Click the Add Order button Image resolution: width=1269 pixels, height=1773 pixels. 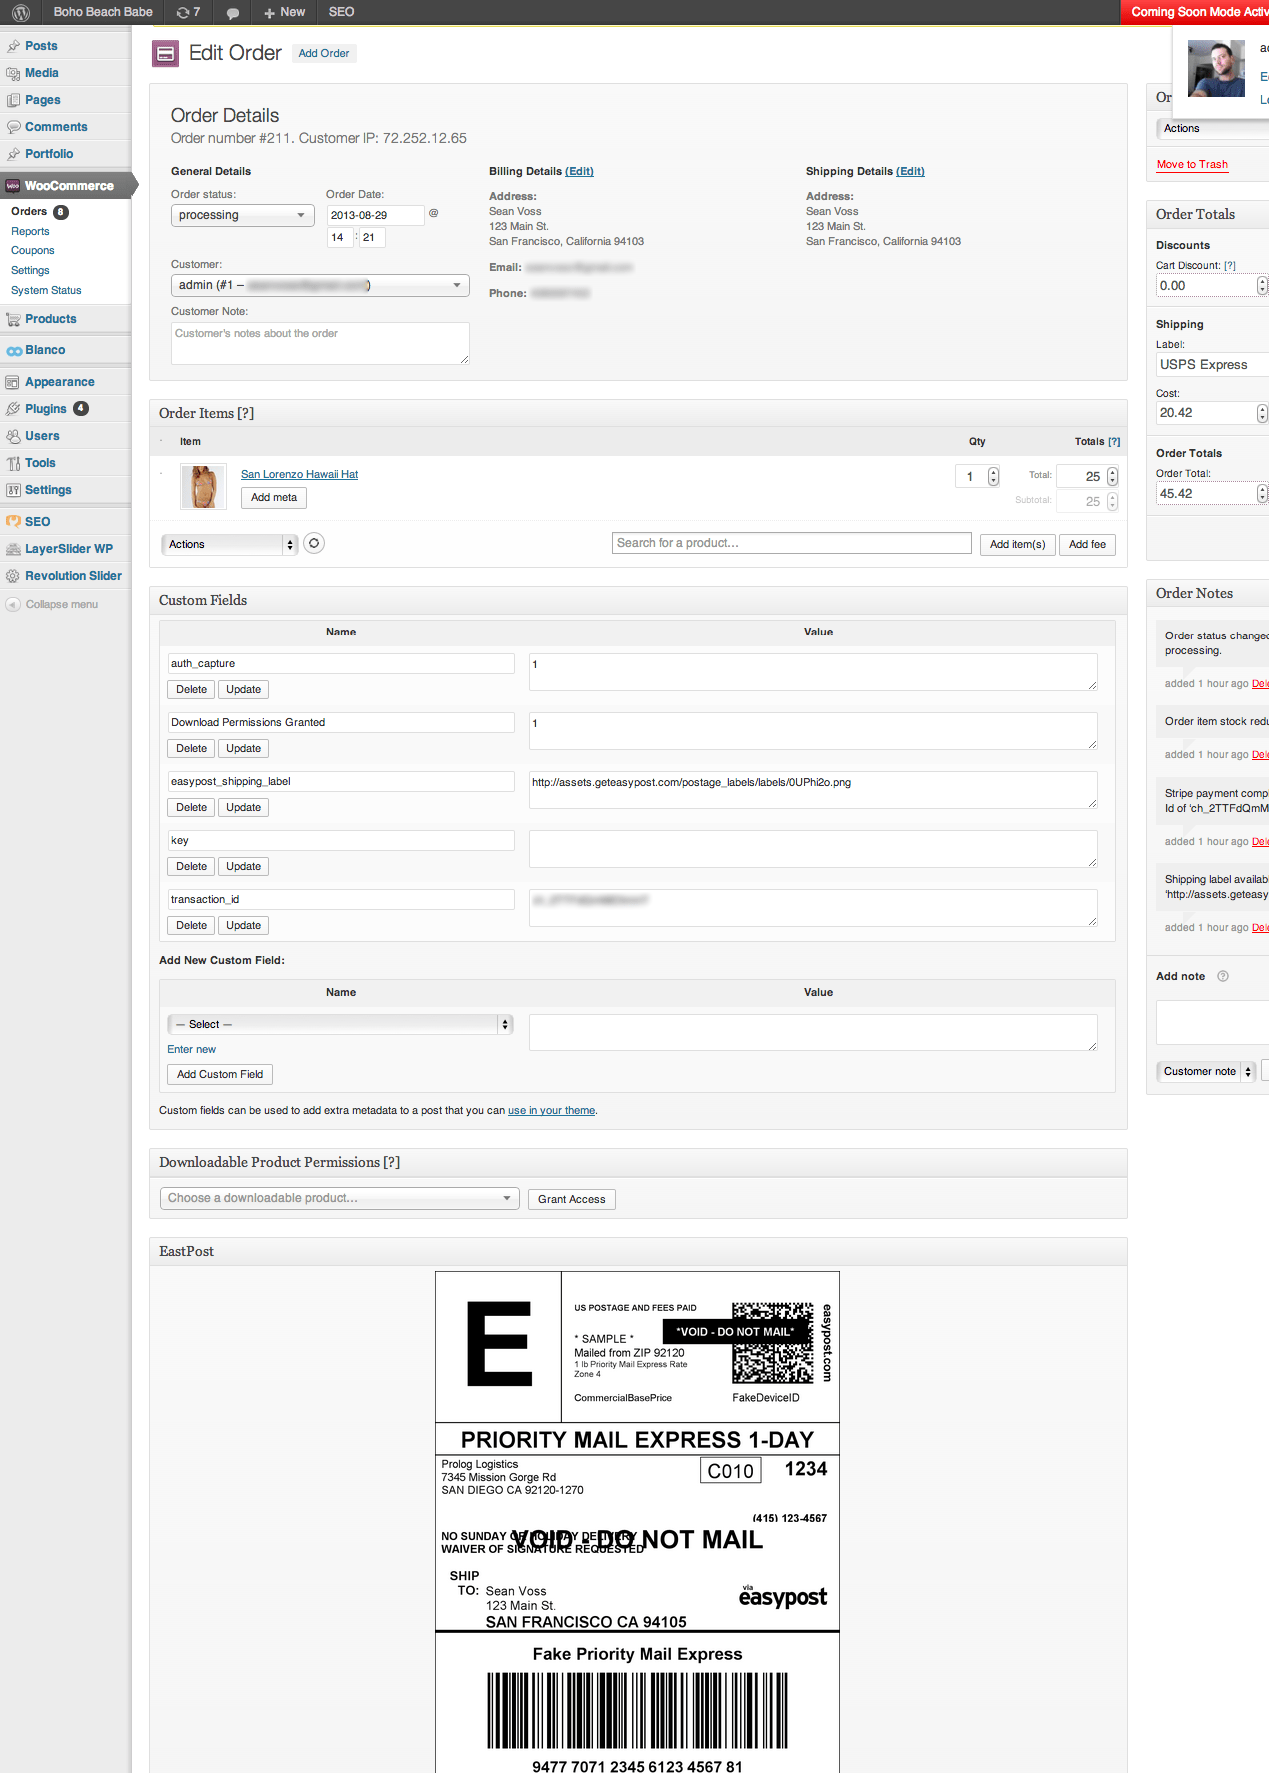[324, 53]
